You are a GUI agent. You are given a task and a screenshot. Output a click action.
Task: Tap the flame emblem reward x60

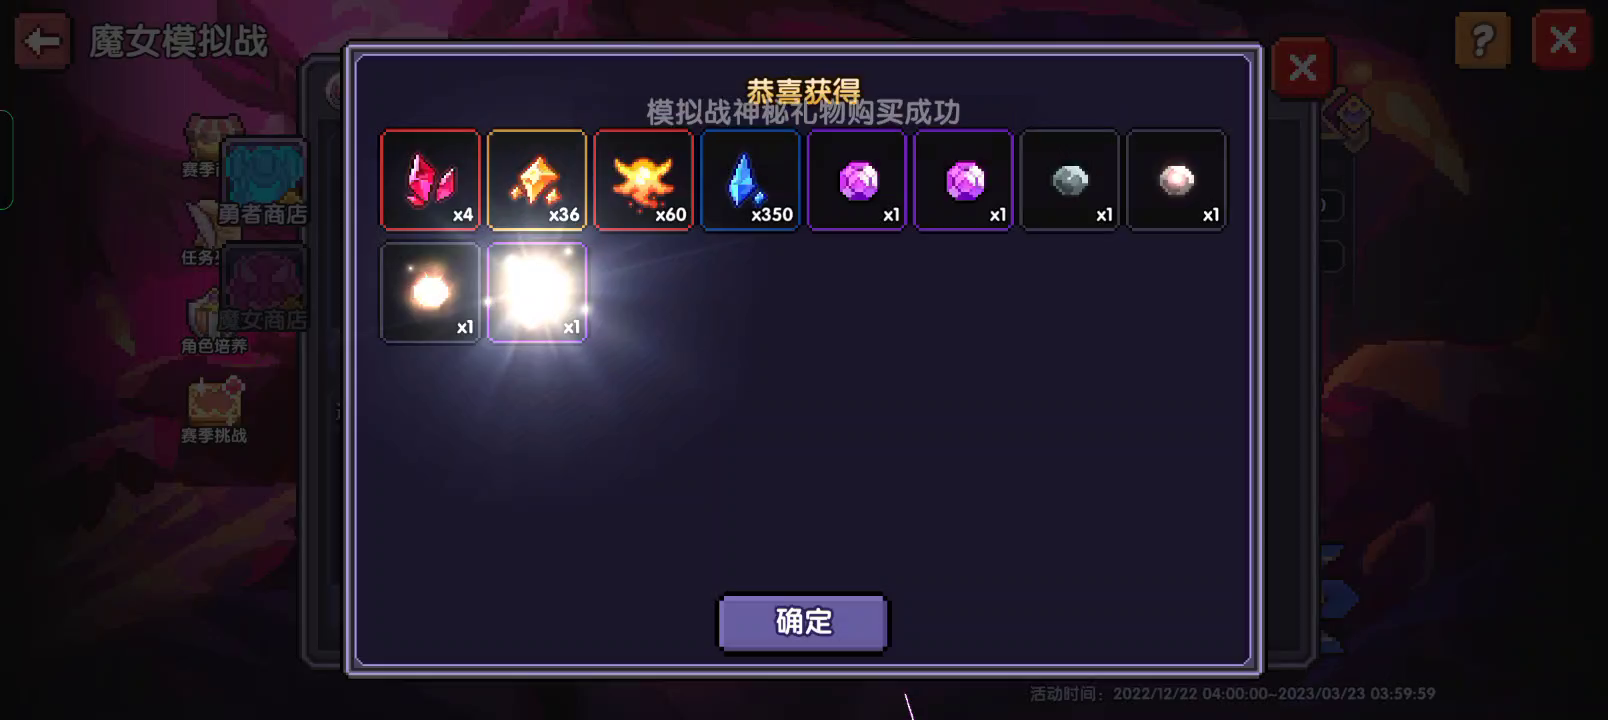point(643,180)
